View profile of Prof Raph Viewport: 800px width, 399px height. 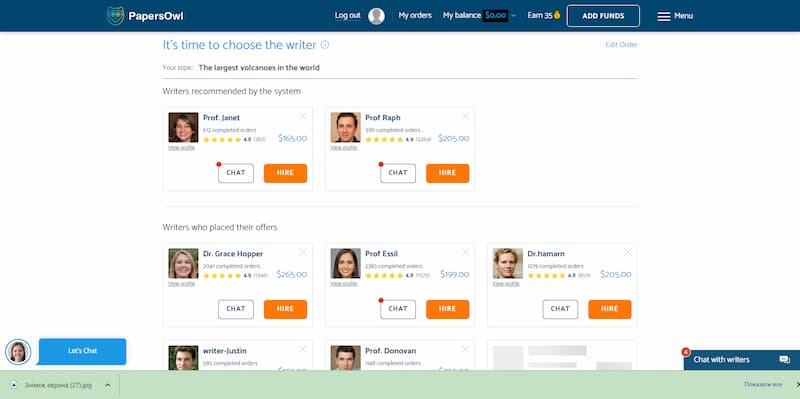(343, 147)
